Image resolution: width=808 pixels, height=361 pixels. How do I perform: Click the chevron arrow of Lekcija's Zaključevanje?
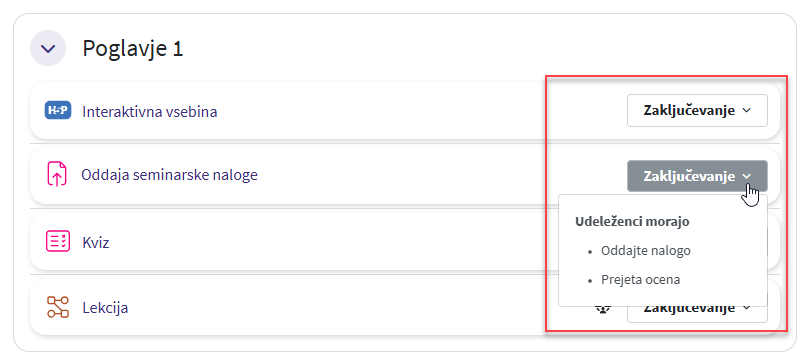[x=748, y=308]
